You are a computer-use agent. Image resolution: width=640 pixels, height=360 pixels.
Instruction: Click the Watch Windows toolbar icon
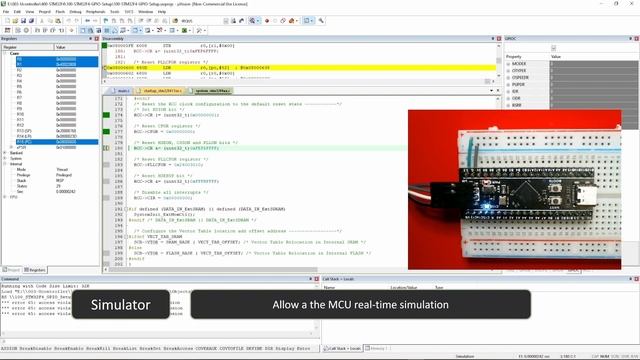[122, 30]
